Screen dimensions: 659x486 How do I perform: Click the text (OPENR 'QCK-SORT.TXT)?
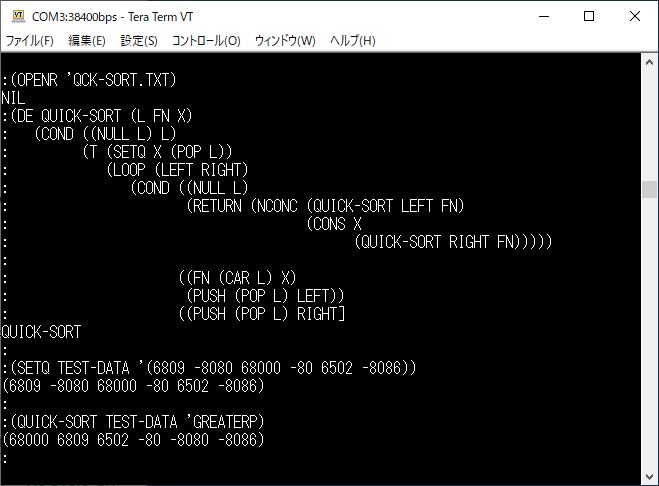click(93, 80)
